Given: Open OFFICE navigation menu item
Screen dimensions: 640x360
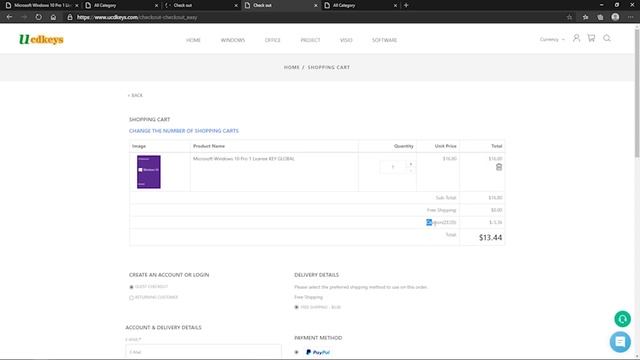Looking at the screenshot, I should coord(272,40).
